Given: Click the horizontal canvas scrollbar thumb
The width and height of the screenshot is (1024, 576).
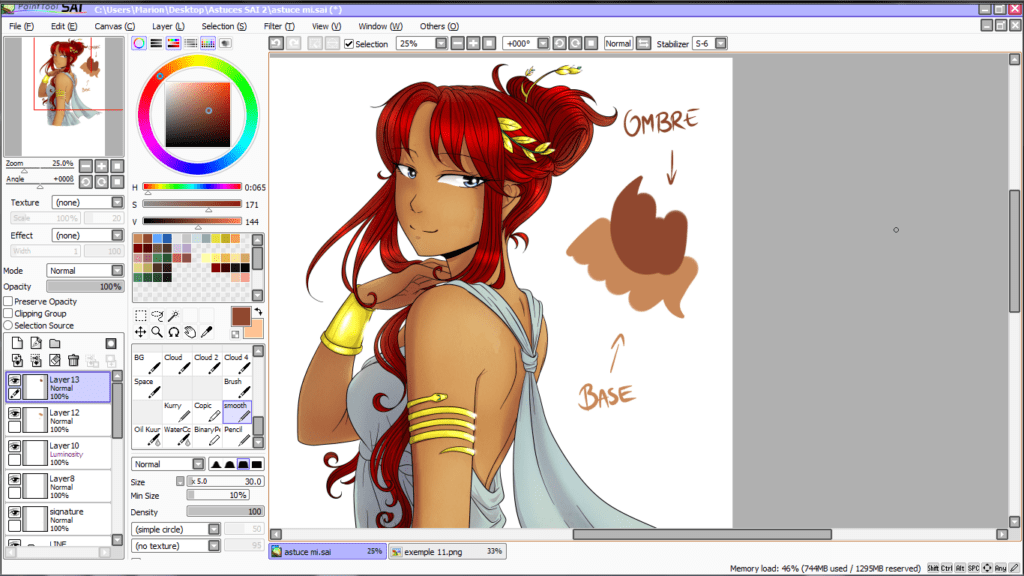Looking at the screenshot, I should [702, 534].
